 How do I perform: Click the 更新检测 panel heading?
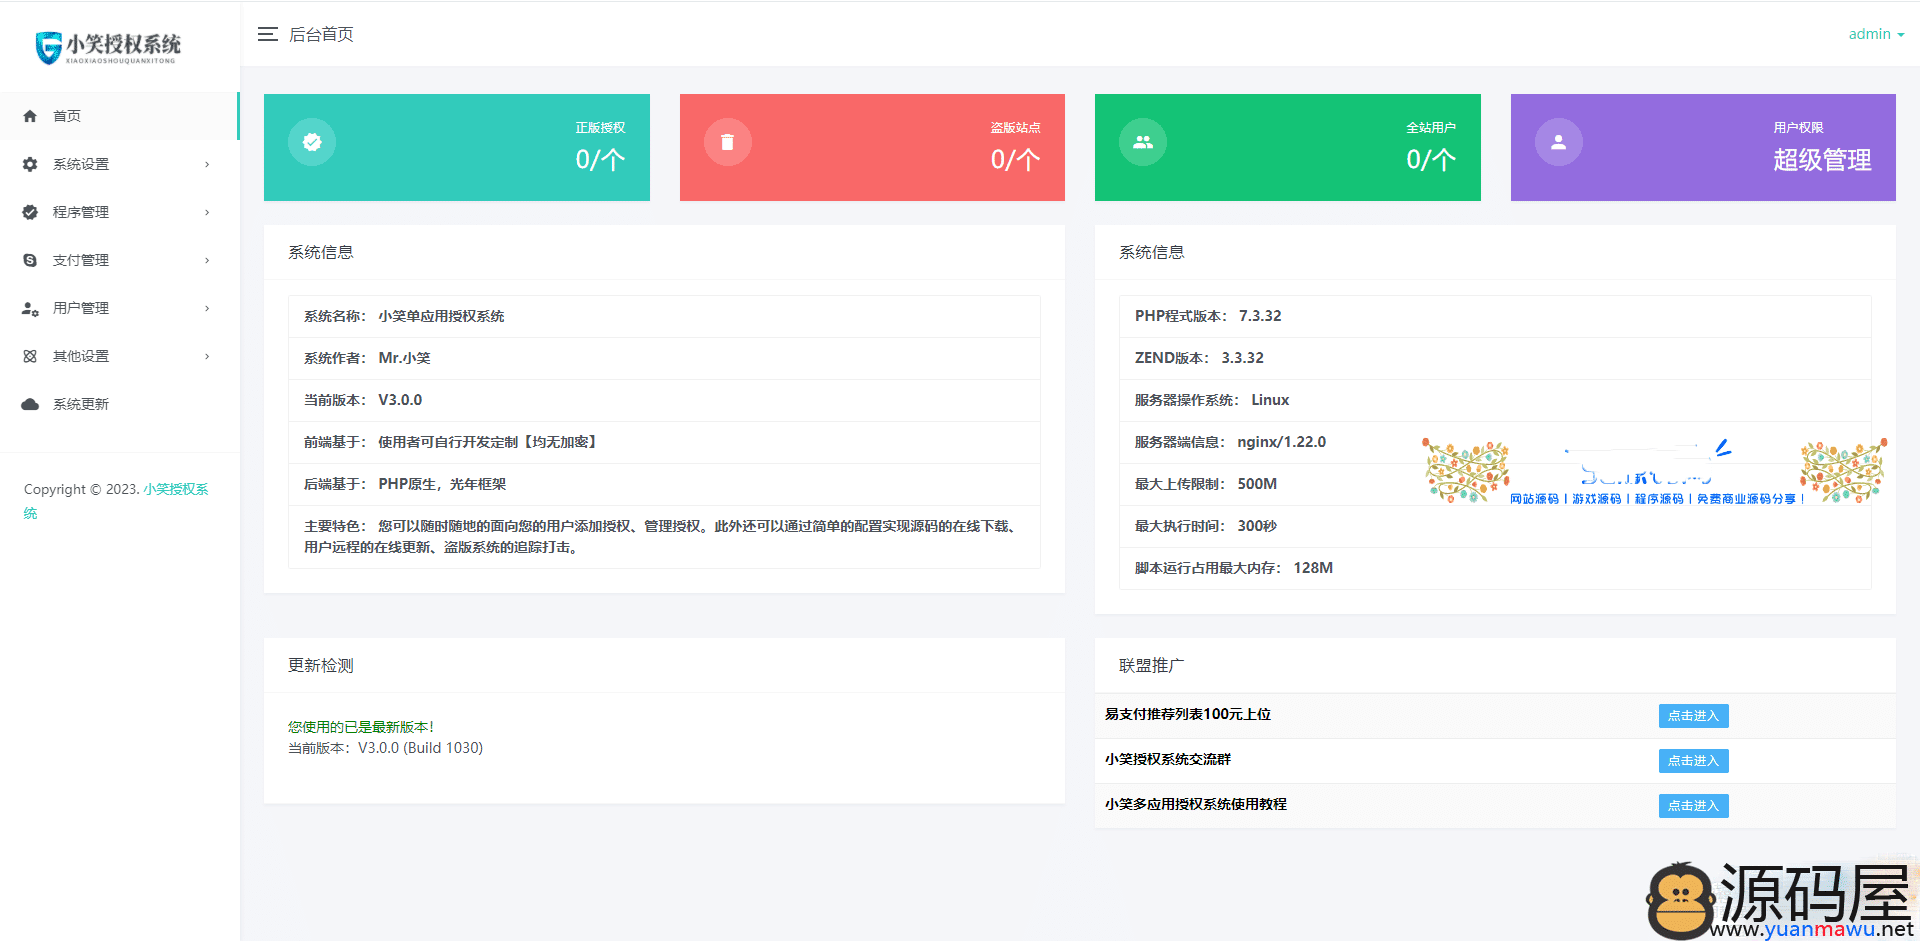[x=321, y=666]
